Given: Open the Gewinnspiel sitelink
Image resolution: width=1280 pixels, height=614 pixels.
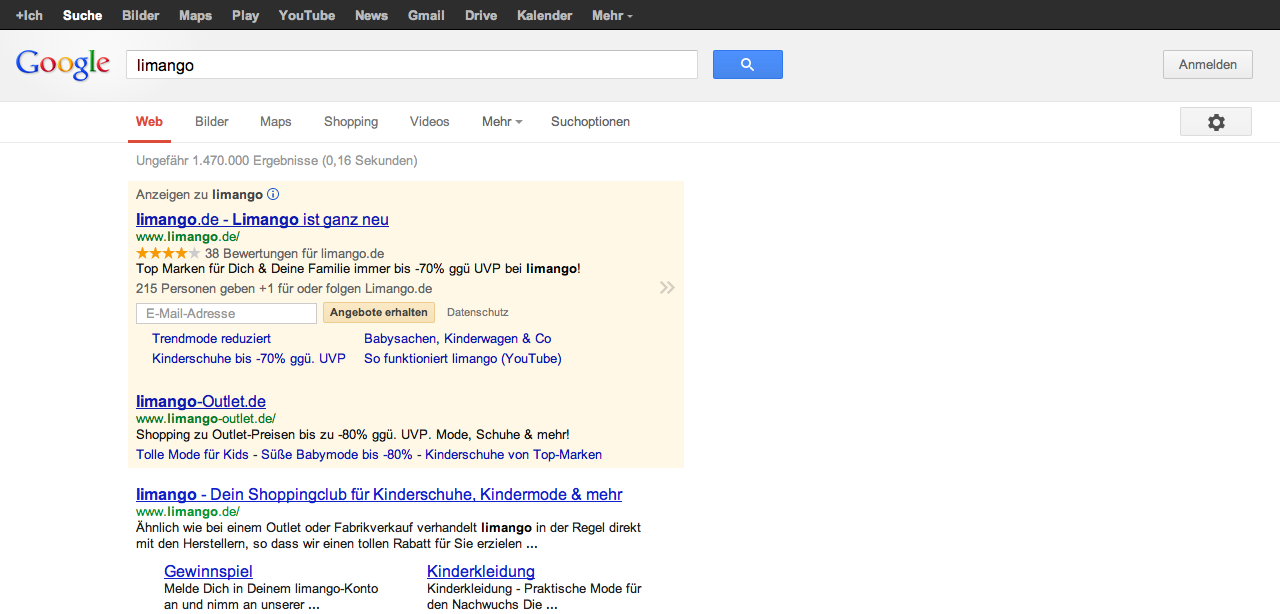Looking at the screenshot, I should (208, 572).
